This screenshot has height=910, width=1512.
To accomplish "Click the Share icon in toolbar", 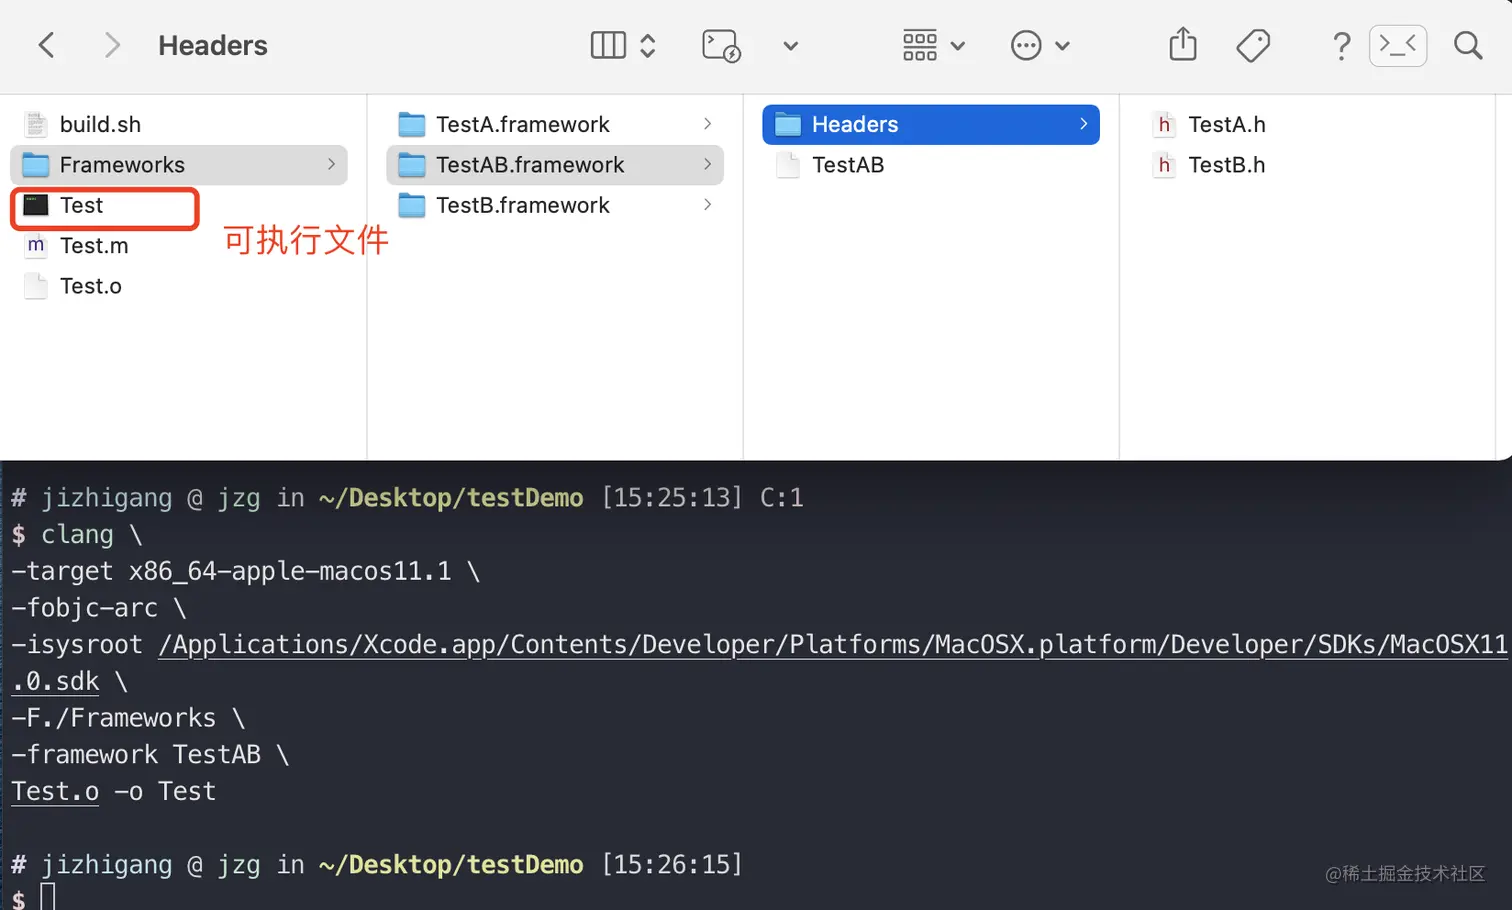I will (1183, 45).
